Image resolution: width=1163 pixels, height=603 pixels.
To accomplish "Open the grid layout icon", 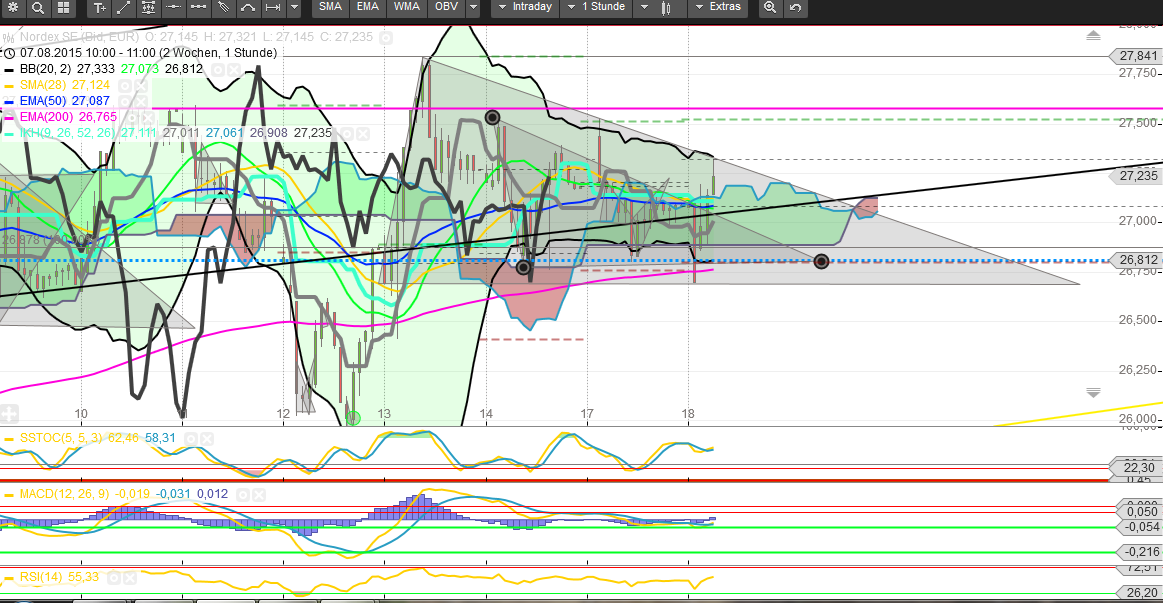I will point(64,7).
